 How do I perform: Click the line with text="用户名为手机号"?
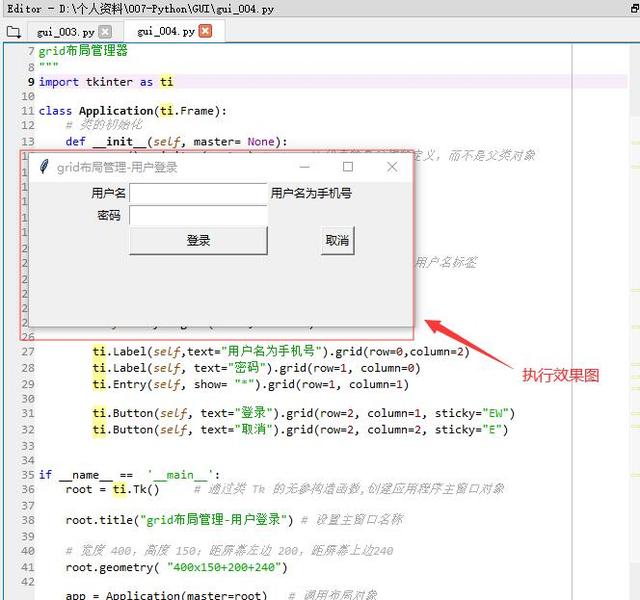tap(281, 352)
